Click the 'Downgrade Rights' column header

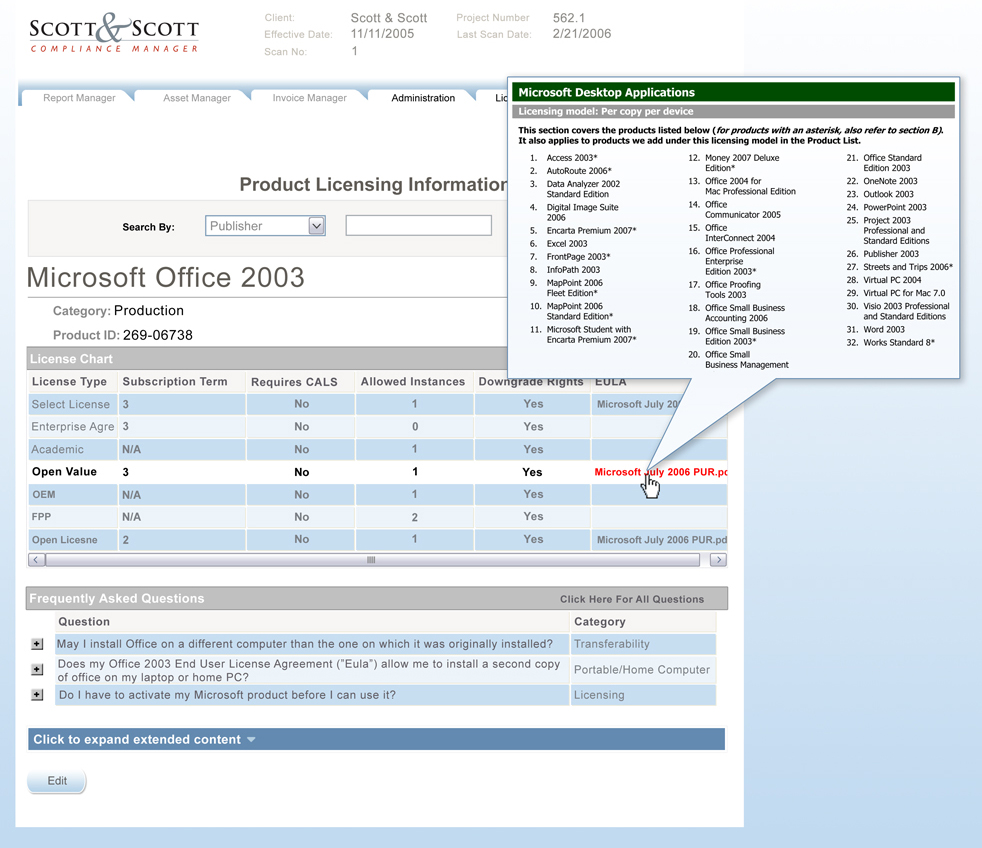531,381
